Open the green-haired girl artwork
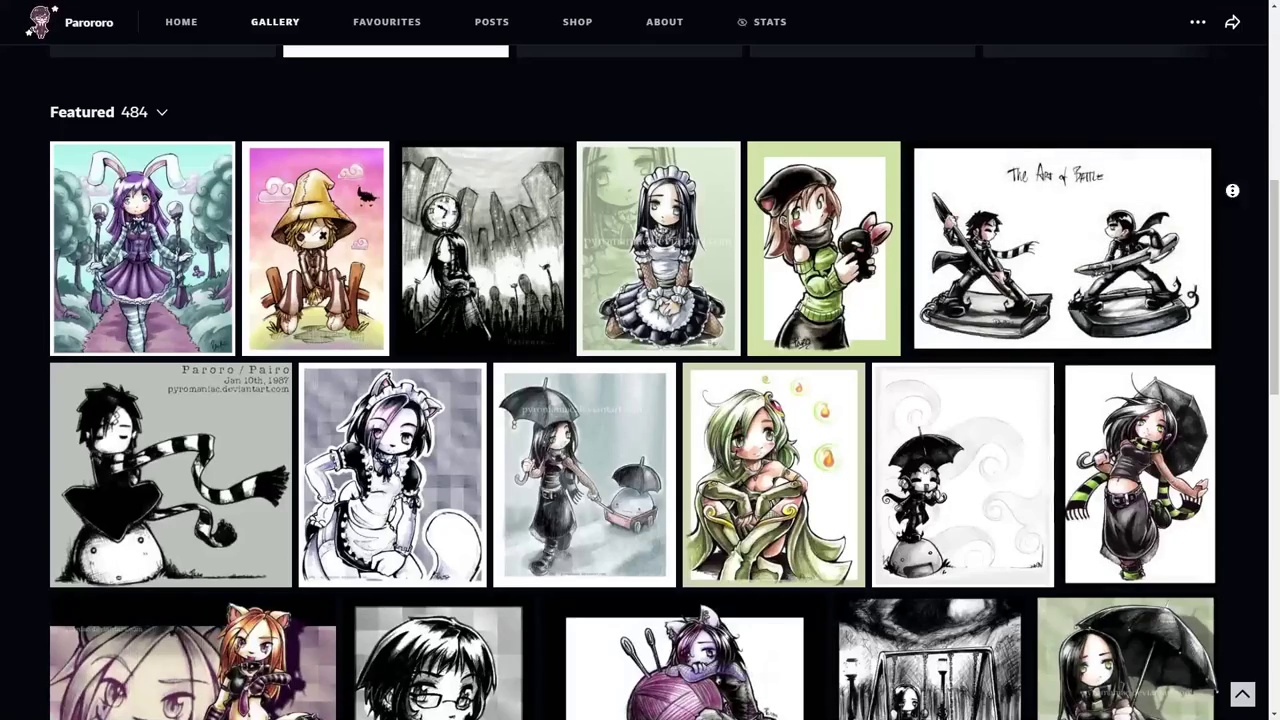Image resolution: width=1280 pixels, height=720 pixels. point(773,475)
